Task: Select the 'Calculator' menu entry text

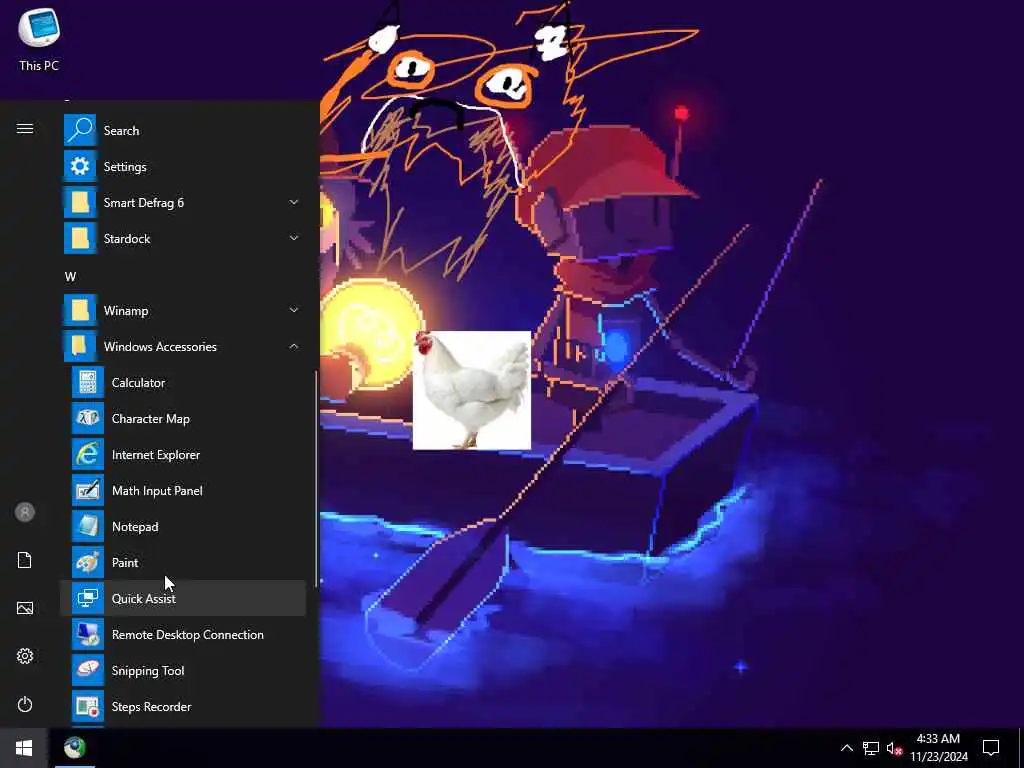Action: [x=138, y=383]
